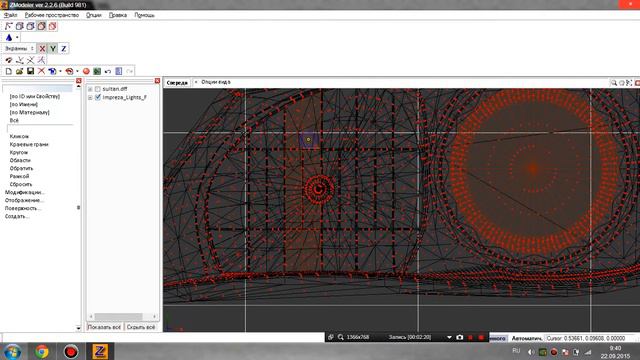Viewport: 640px width, 360px height.
Task: Untick the Impreza_Lights_F checkbox
Action: coord(98,97)
